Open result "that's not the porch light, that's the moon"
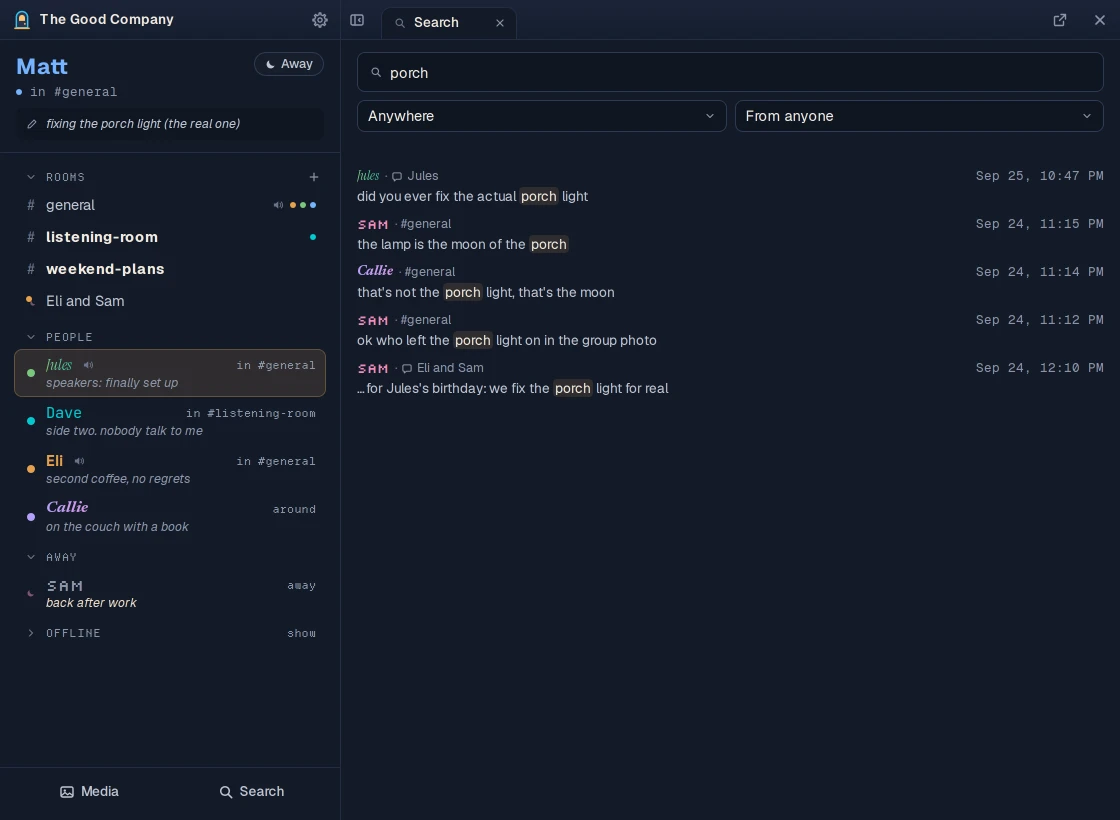This screenshot has height=820, width=1120. tap(730, 282)
